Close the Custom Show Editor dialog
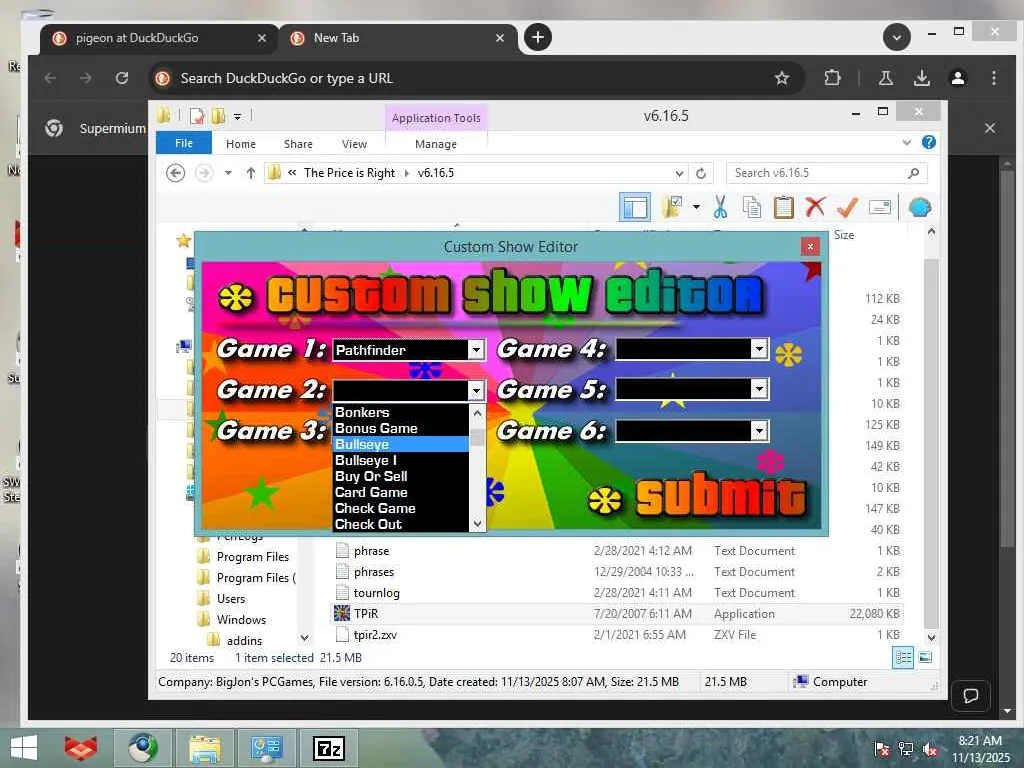The height and width of the screenshot is (768, 1024). click(810, 246)
